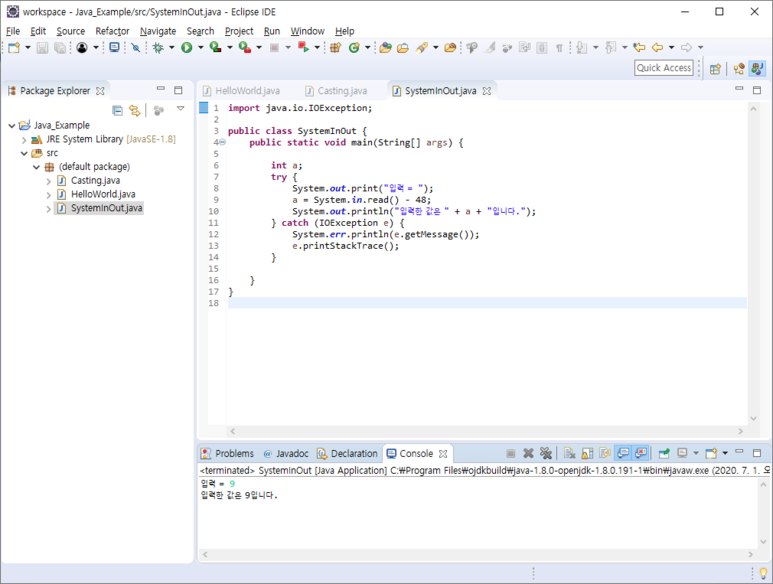Expand the Casting.java tree node
The width and height of the screenshot is (773, 584).
tap(48, 181)
